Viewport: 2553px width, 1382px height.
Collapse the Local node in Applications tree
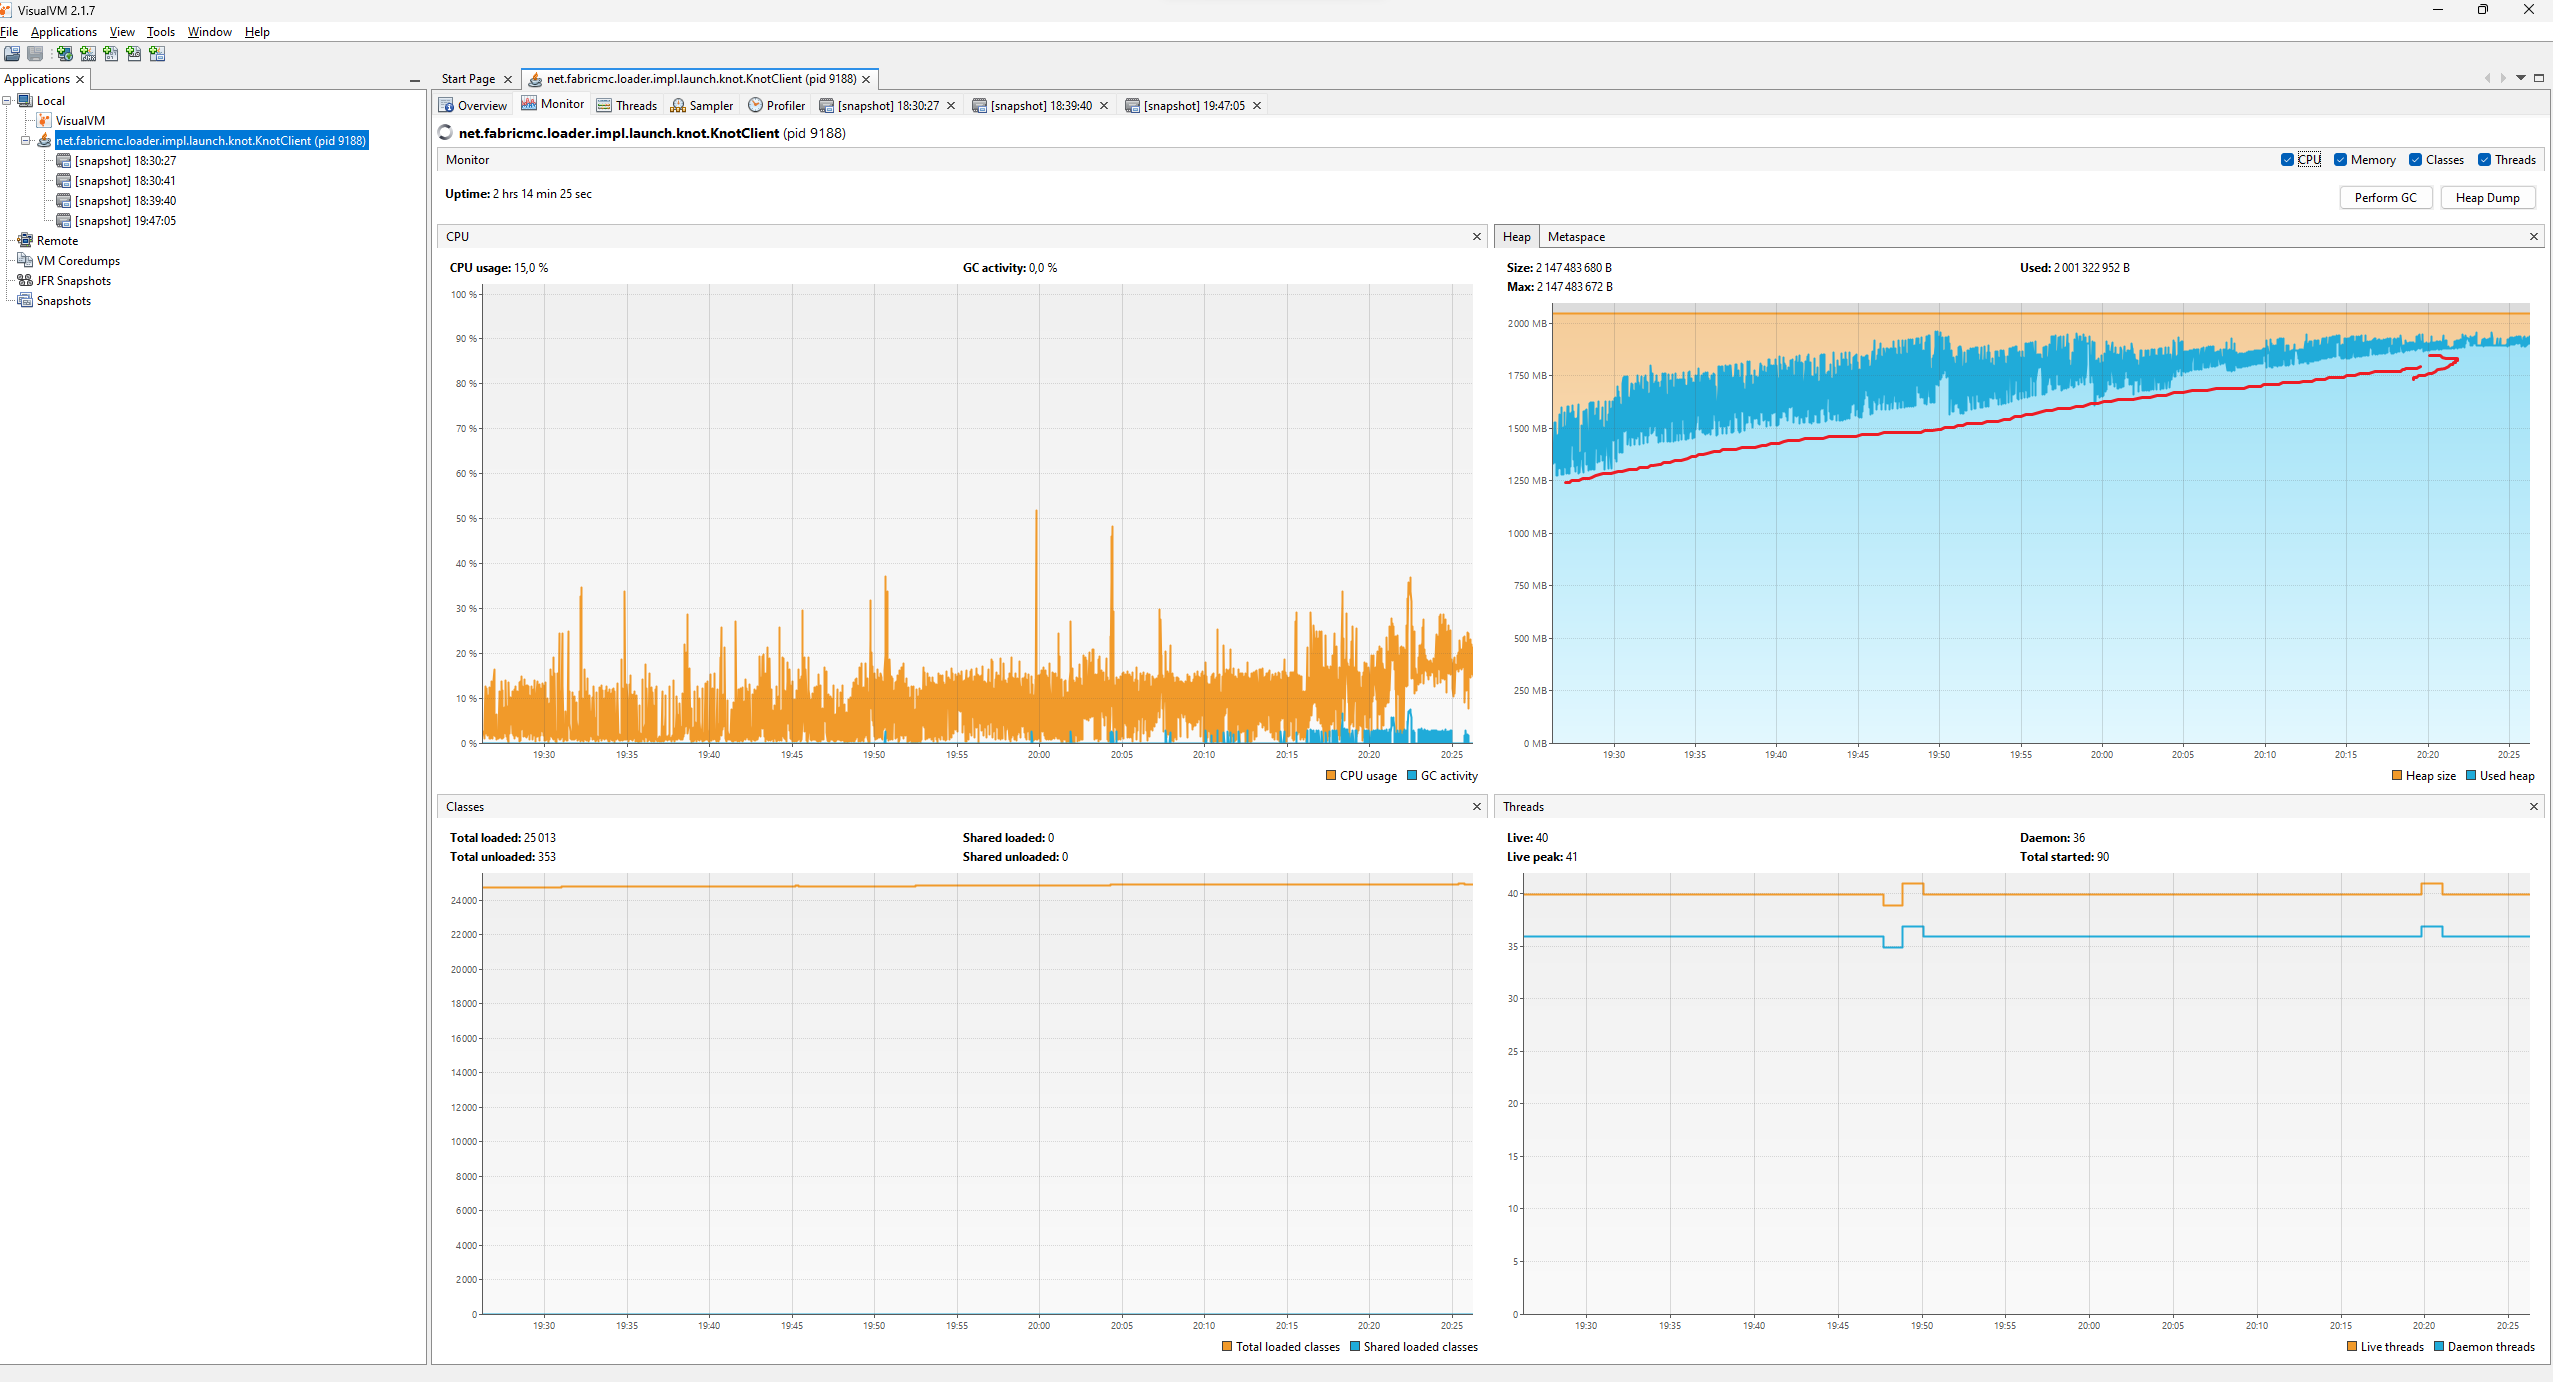(8, 100)
